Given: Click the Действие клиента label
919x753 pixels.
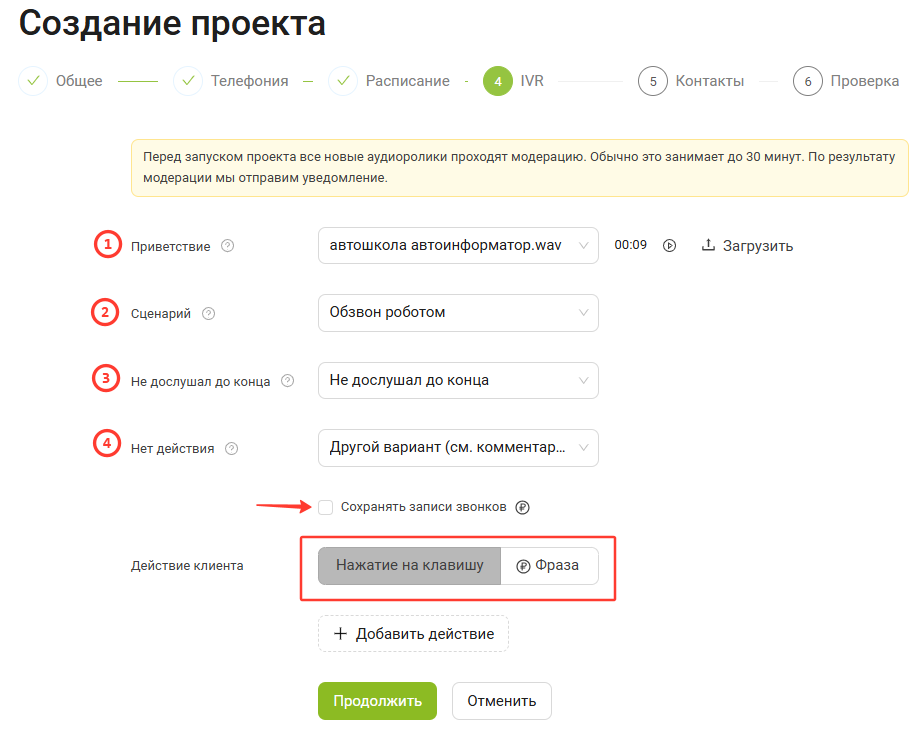Looking at the screenshot, I should (187, 566).
